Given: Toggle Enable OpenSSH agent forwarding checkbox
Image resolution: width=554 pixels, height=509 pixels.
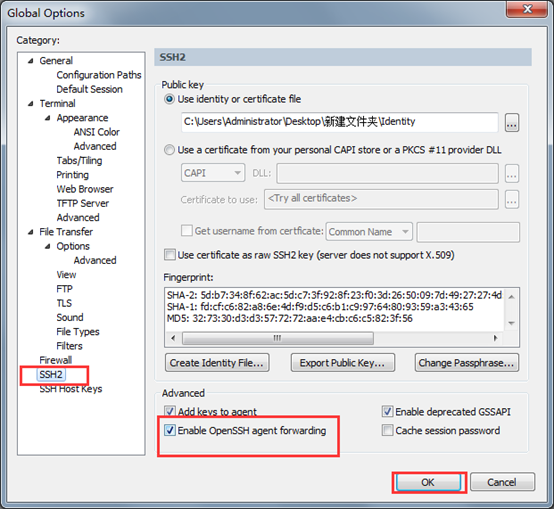Looking at the screenshot, I should pos(170,430).
